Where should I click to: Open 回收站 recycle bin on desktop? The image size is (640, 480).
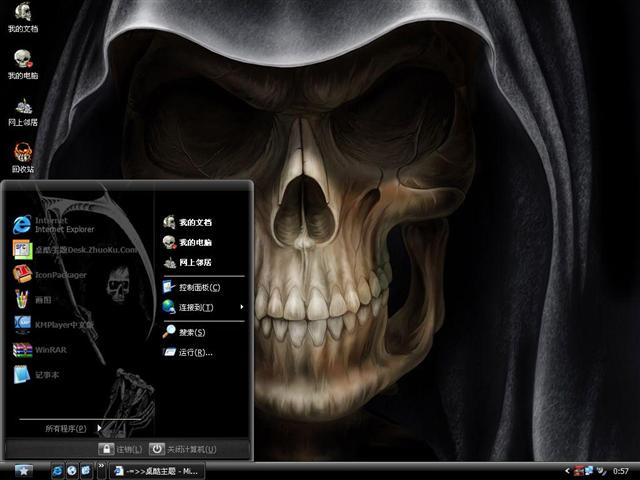[x=22, y=155]
